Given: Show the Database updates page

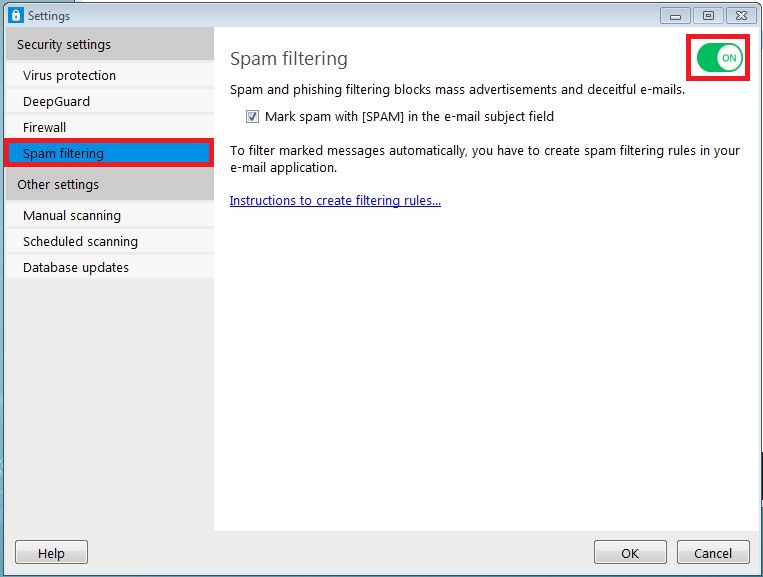Looking at the screenshot, I should 76,268.
